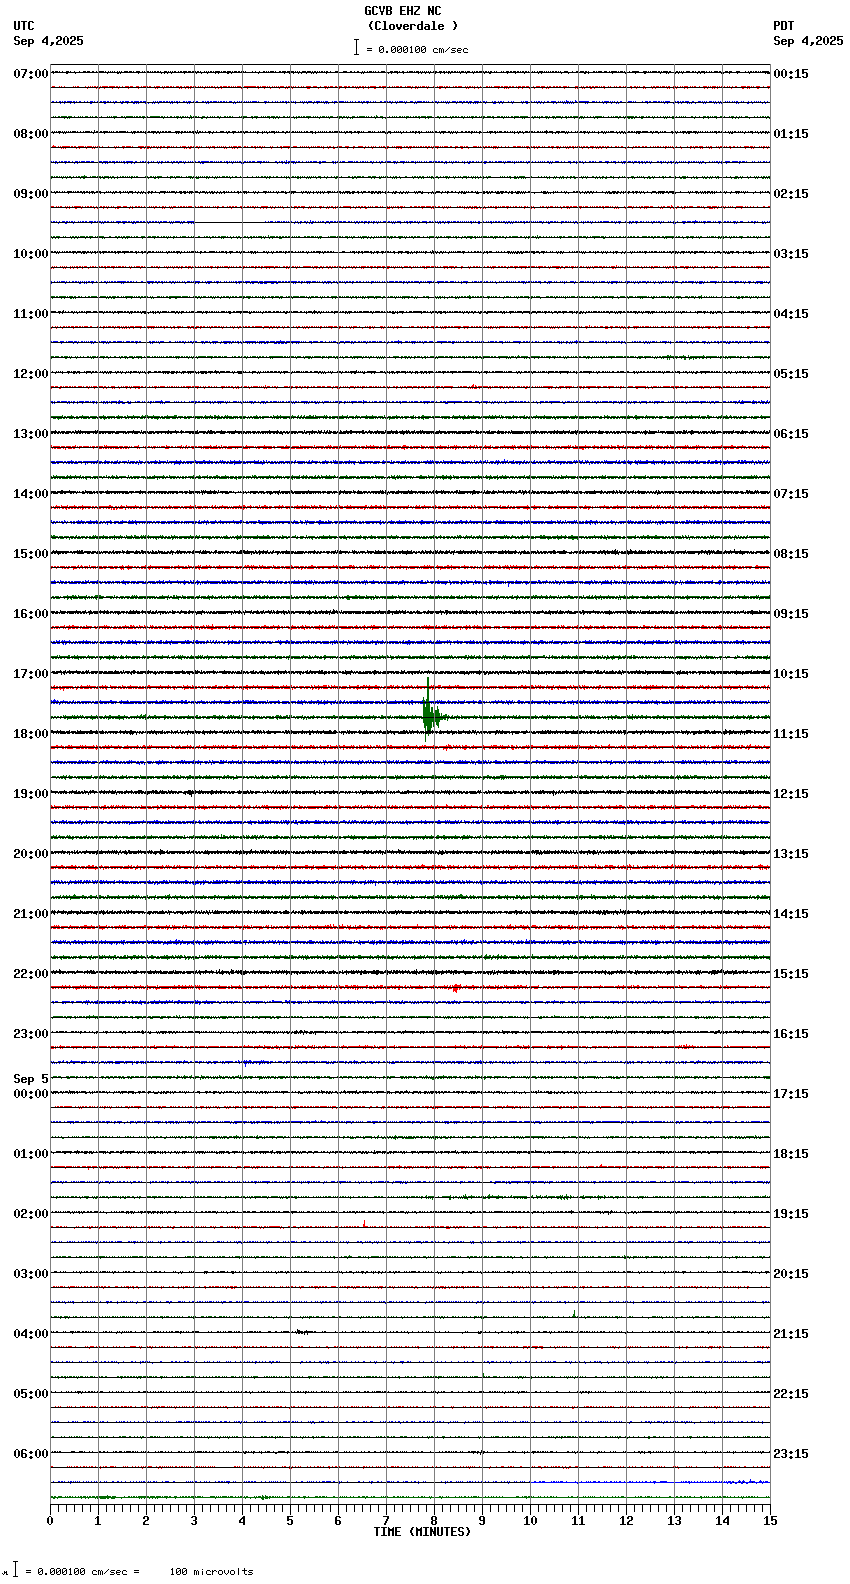Viewport: 850px width, 1584px height.
Task: Click the 02:15 PDT time label
Action: pos(791,194)
